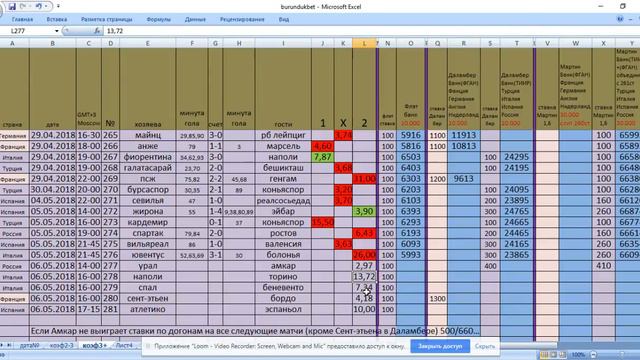640x360 pixels.
Task: Click the sheet navigation next-sheet arrow
Action: (2, 345)
